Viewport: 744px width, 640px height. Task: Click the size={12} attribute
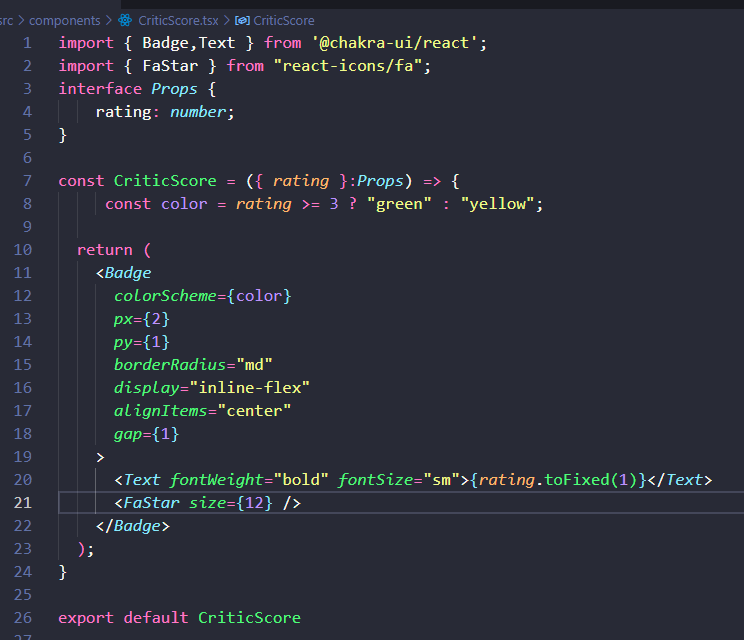231,503
